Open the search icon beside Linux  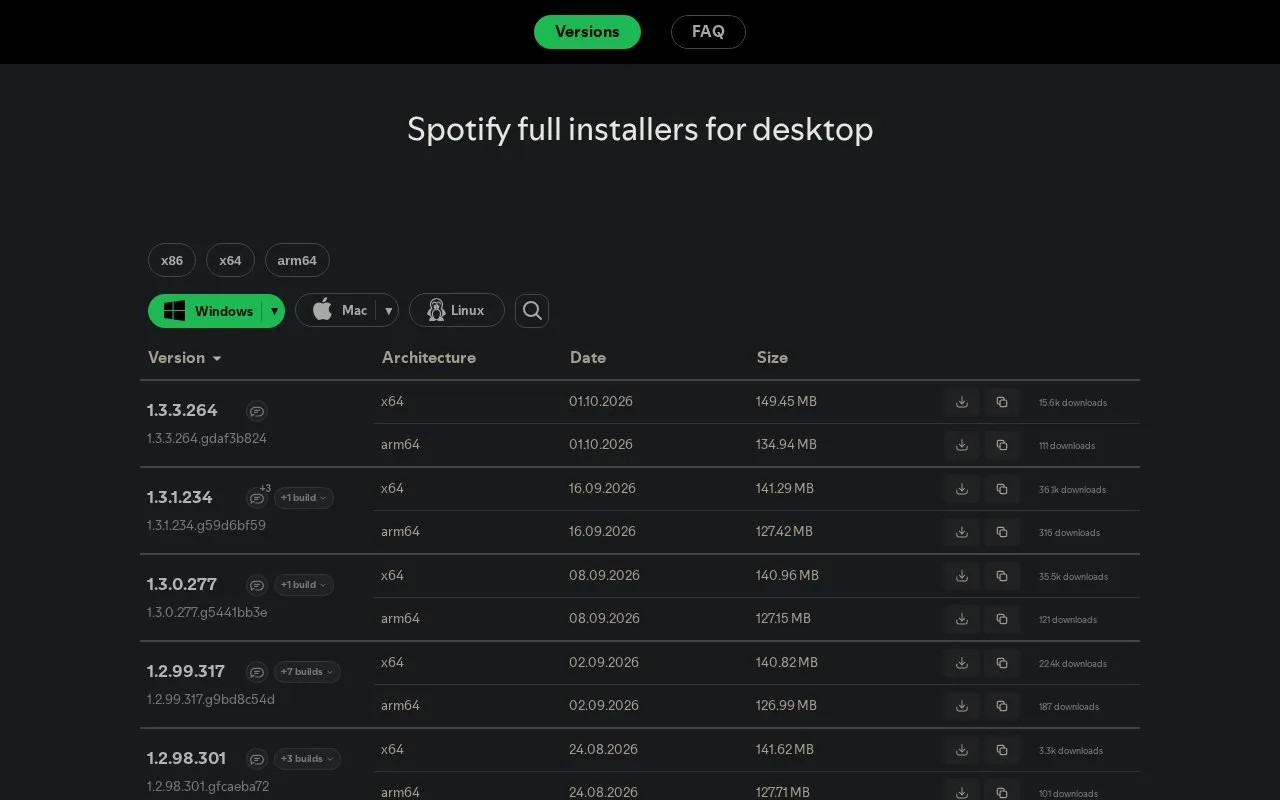[x=532, y=311]
